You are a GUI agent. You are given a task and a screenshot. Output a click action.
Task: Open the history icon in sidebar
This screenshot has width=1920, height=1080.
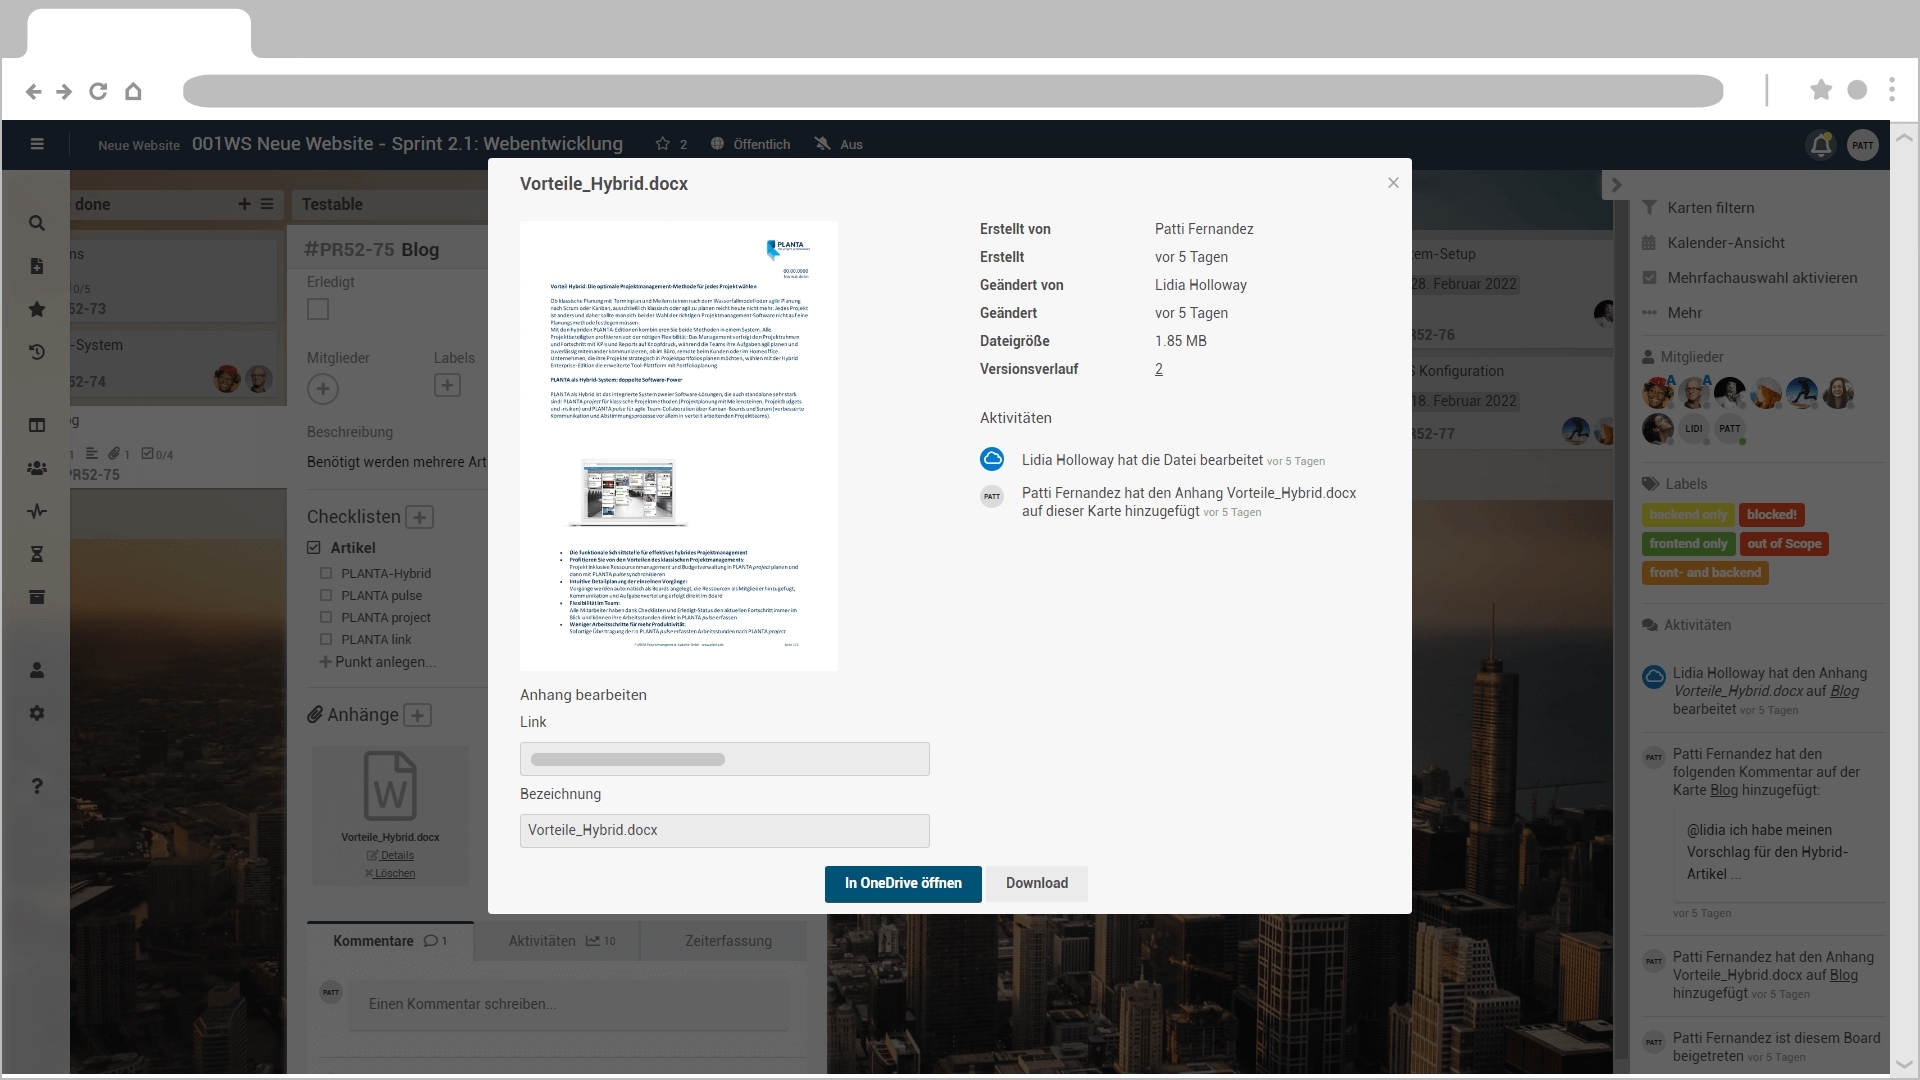pos(37,352)
